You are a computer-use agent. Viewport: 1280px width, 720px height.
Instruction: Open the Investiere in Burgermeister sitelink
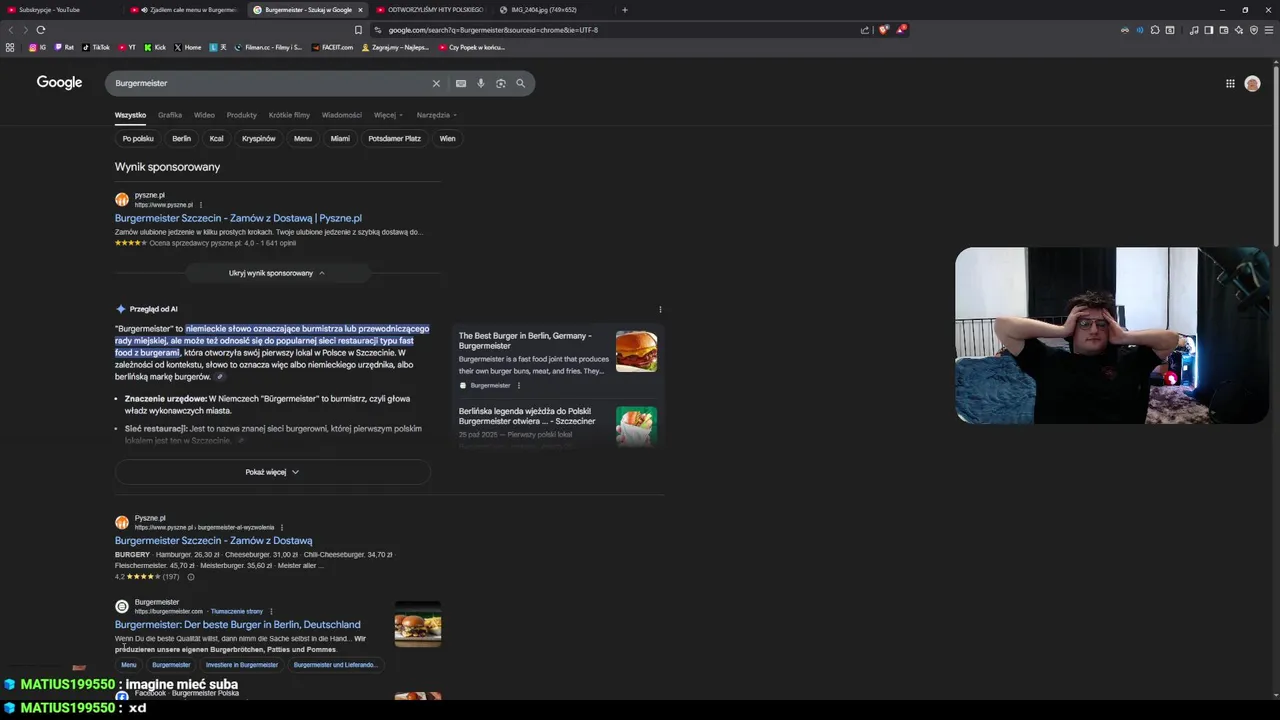pyautogui.click(x=242, y=665)
